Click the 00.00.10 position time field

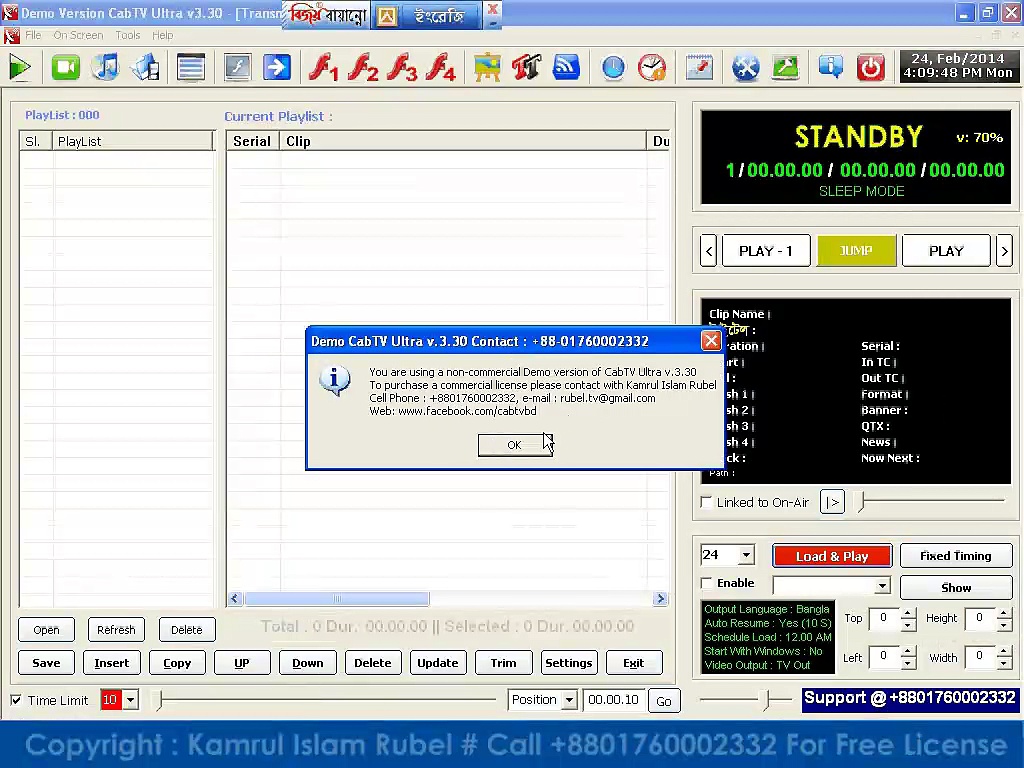(613, 700)
